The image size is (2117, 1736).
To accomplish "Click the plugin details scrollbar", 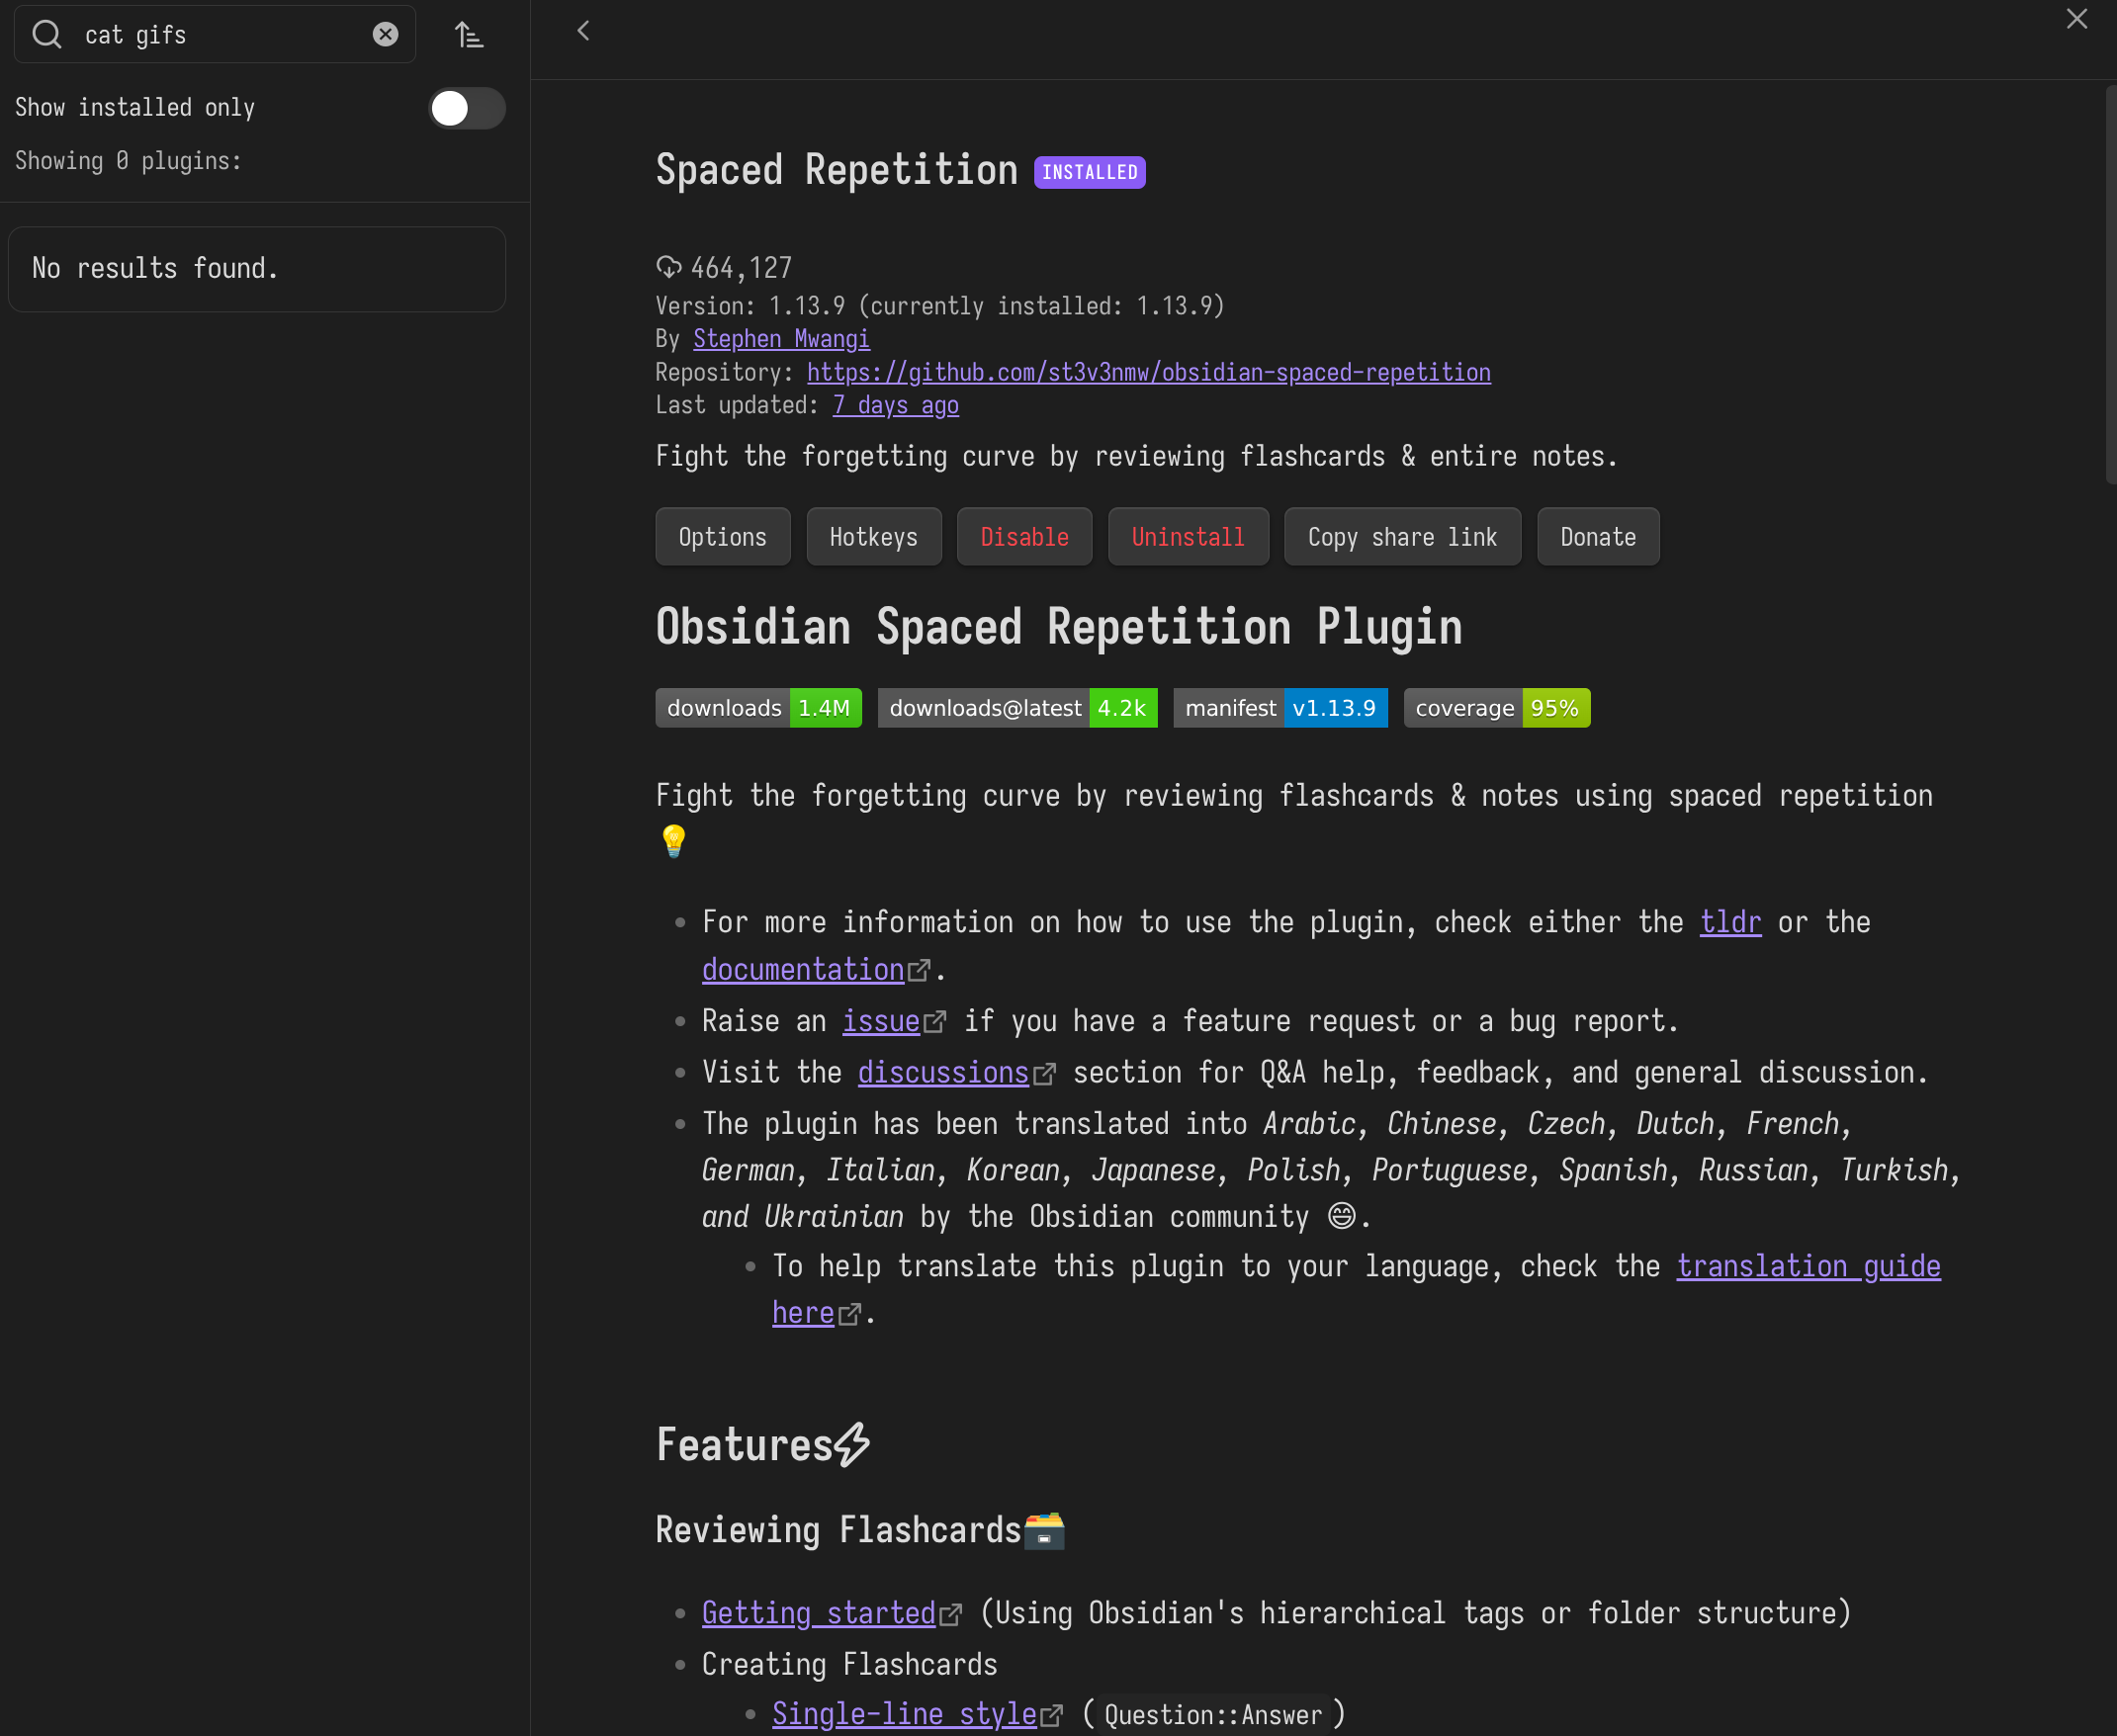I will click(x=2111, y=285).
